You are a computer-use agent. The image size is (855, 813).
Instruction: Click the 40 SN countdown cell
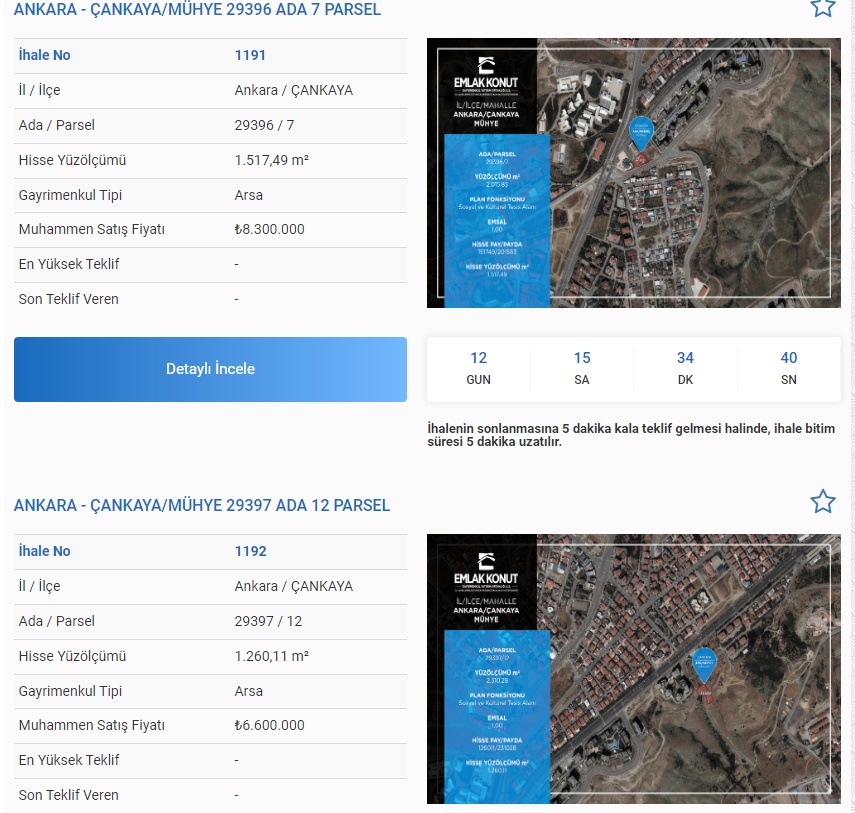coord(788,368)
